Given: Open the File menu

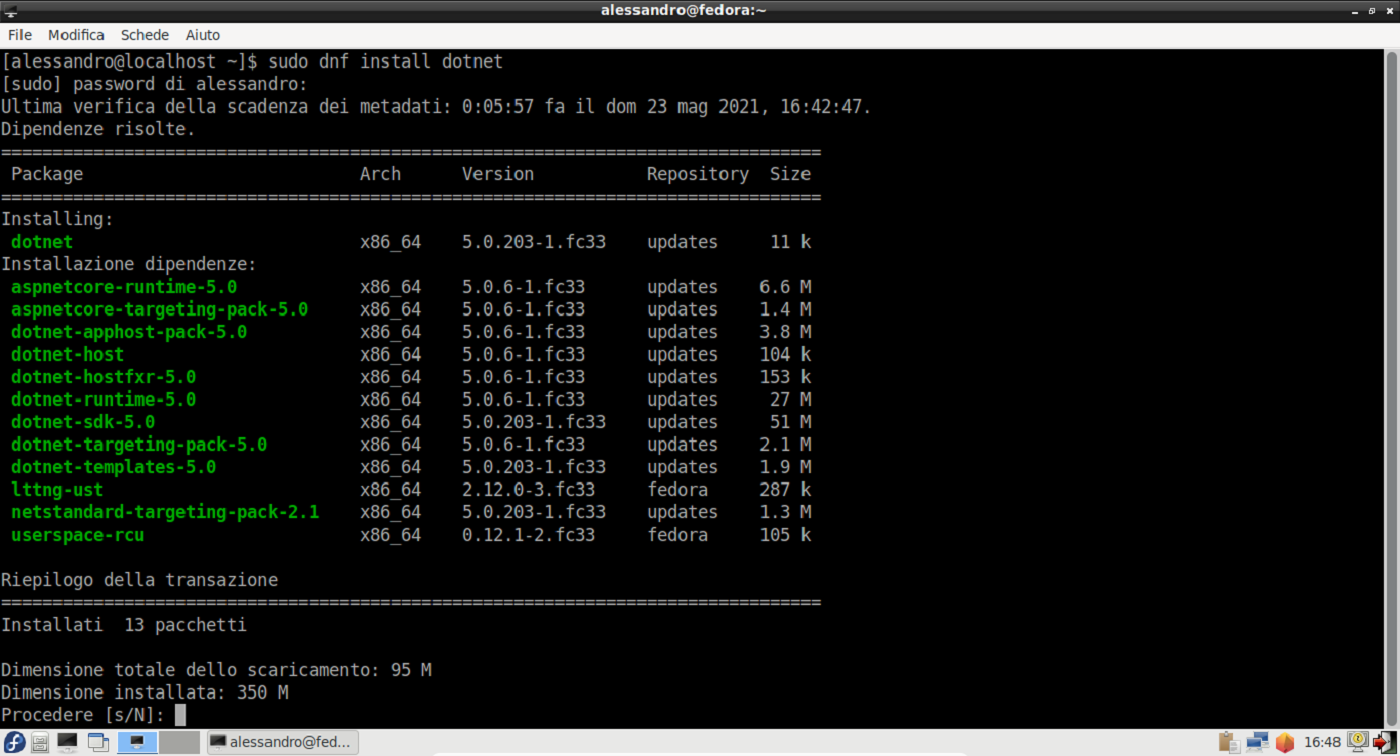Looking at the screenshot, I should (20, 35).
